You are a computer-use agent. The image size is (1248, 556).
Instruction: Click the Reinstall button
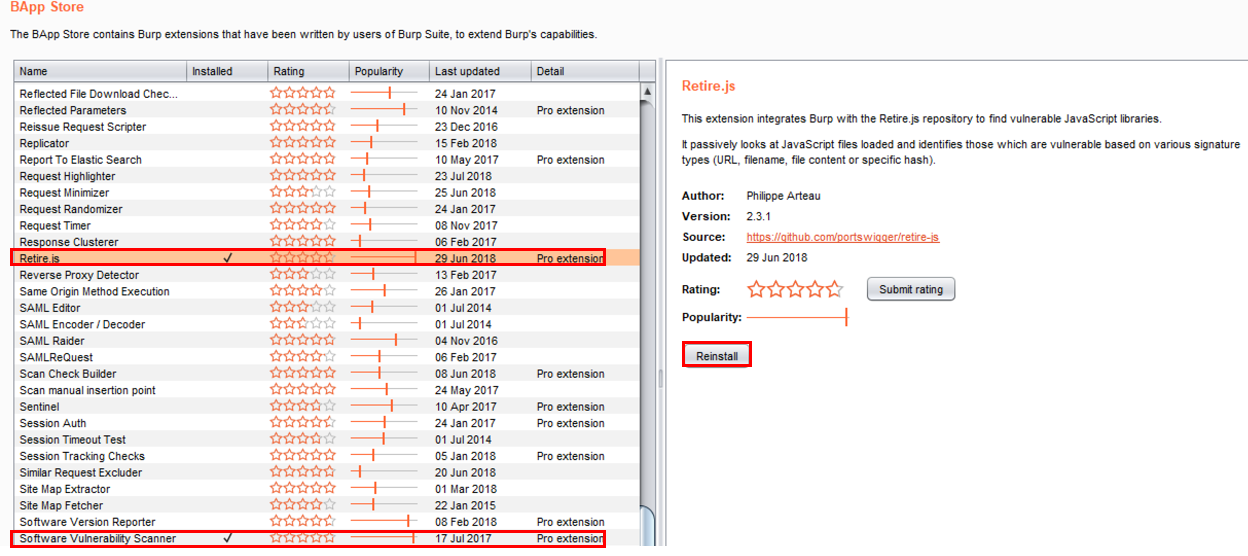pos(716,356)
